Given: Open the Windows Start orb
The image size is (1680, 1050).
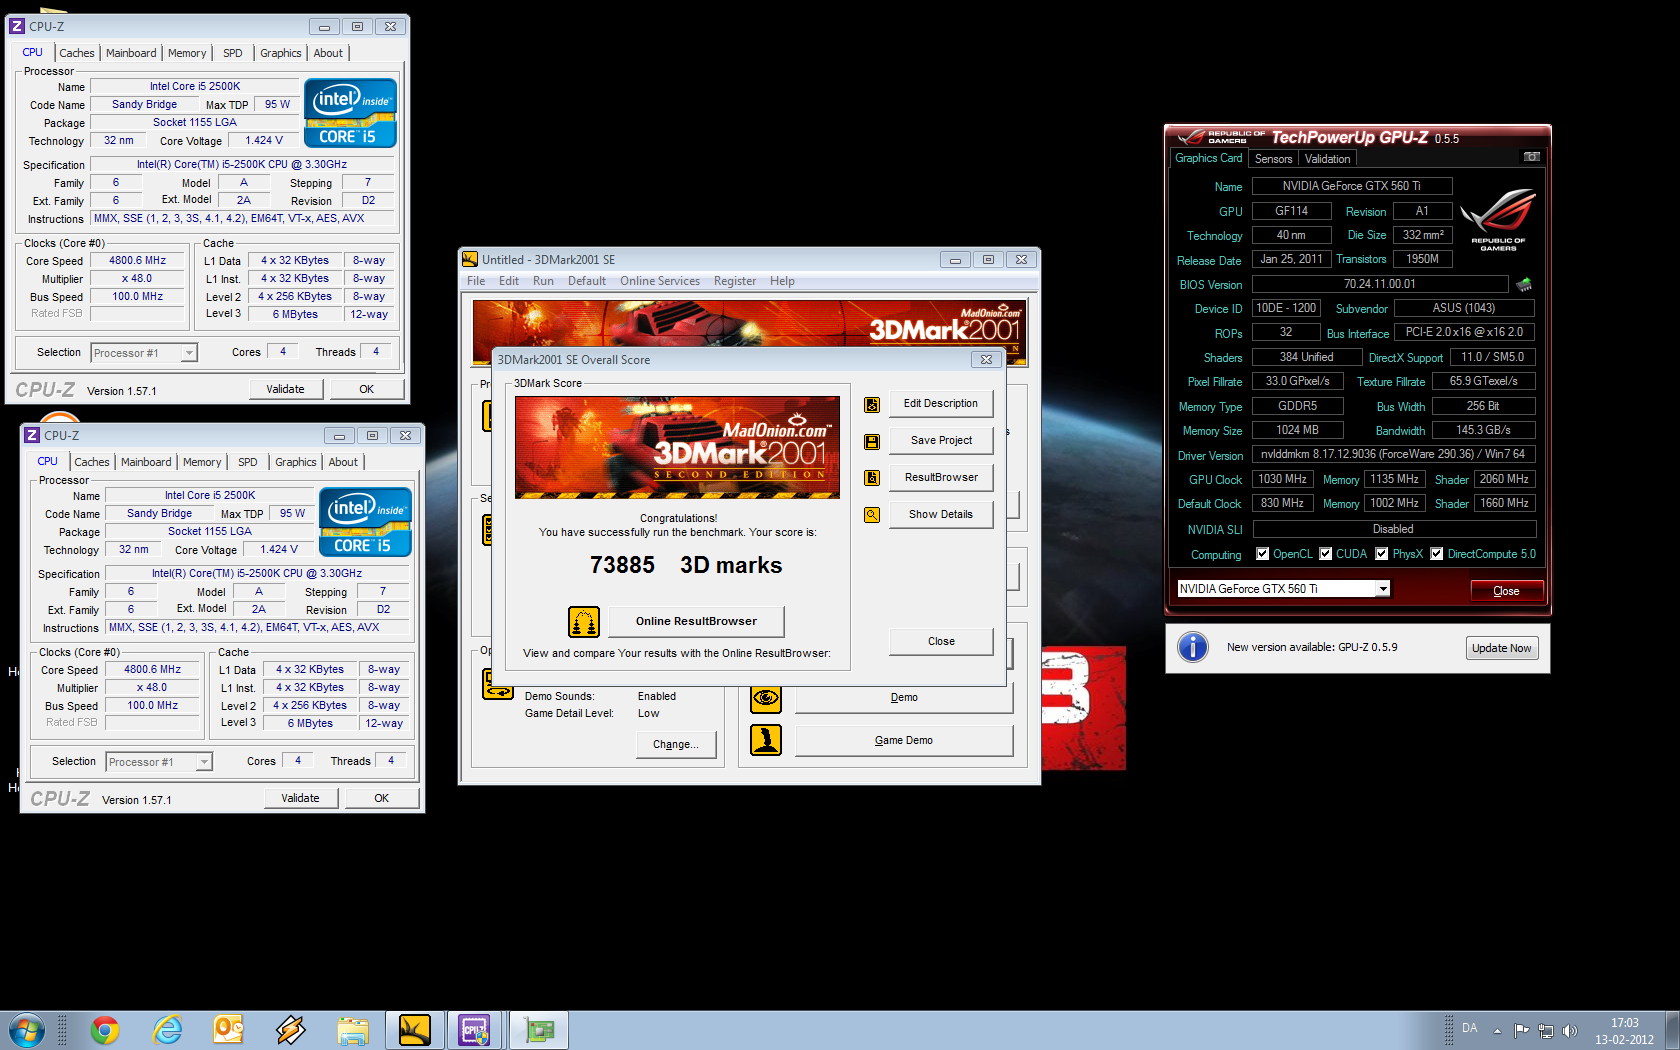Looking at the screenshot, I should [x=26, y=1030].
